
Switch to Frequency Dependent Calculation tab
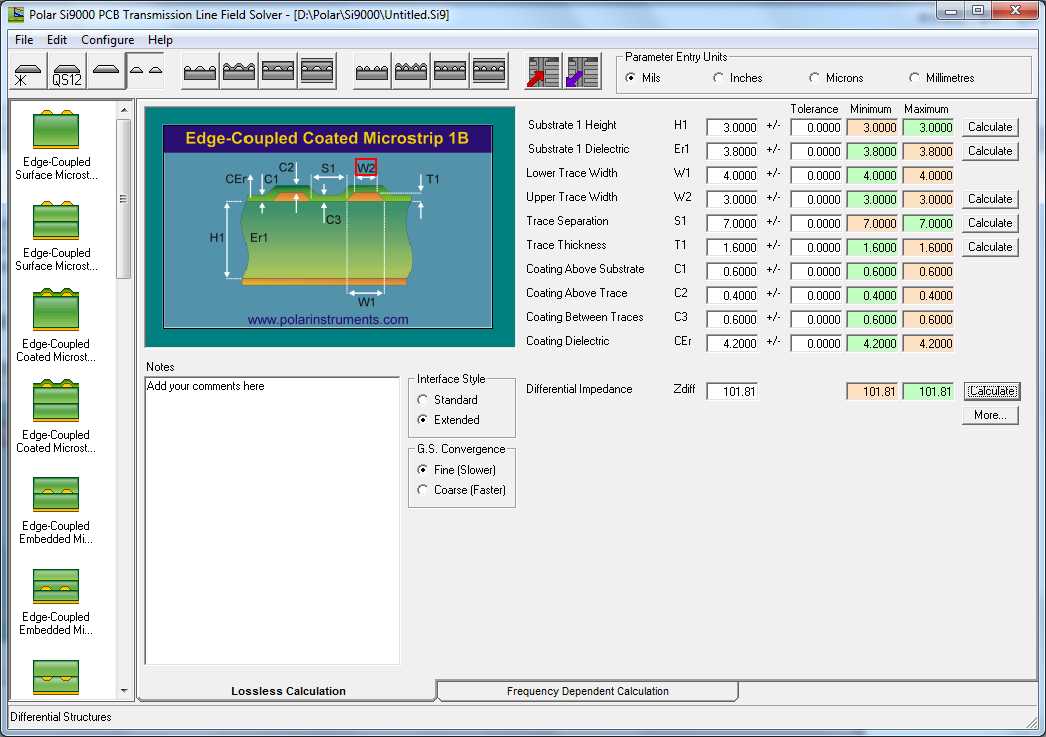click(588, 691)
